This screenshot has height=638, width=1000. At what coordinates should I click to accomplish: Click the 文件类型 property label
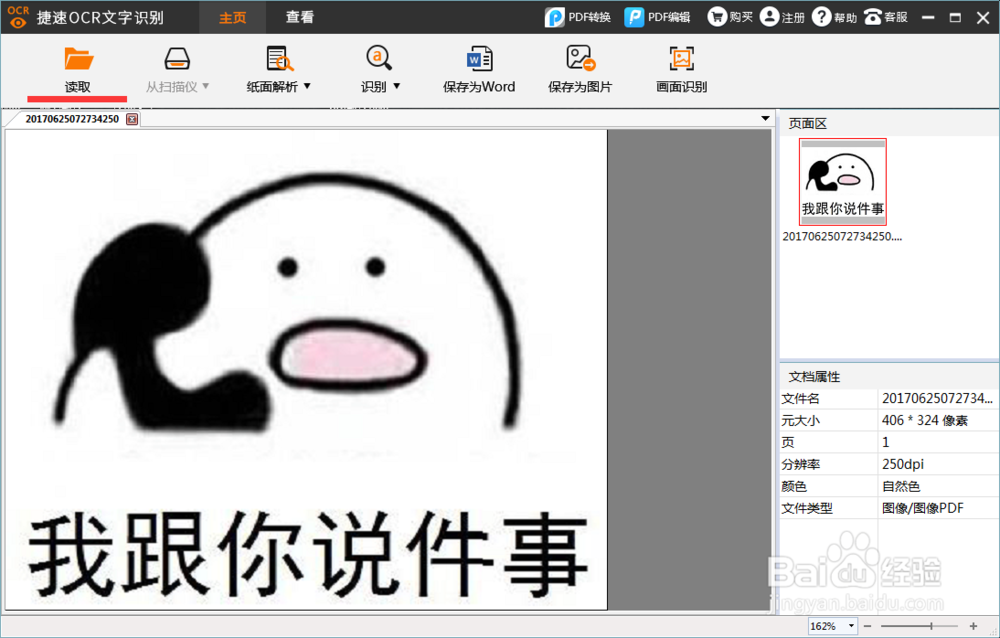point(807,508)
